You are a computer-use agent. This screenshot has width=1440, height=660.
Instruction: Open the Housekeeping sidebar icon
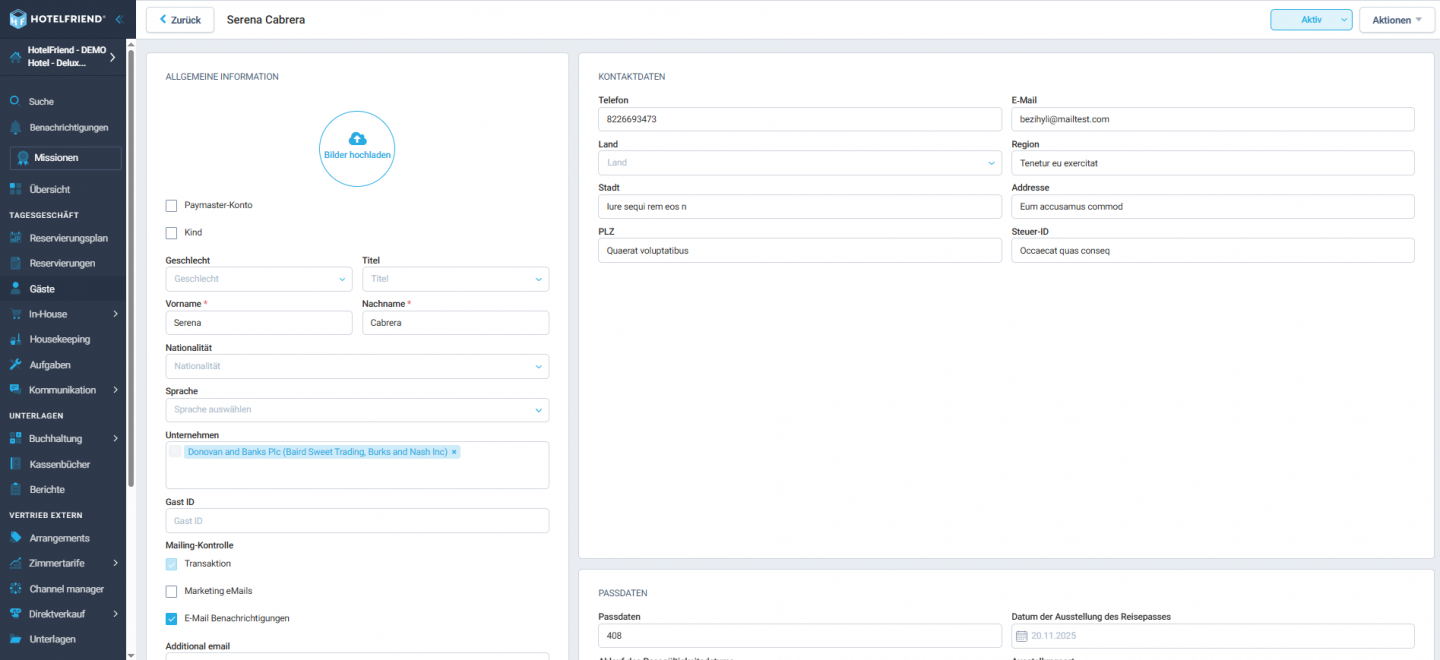click(14, 339)
